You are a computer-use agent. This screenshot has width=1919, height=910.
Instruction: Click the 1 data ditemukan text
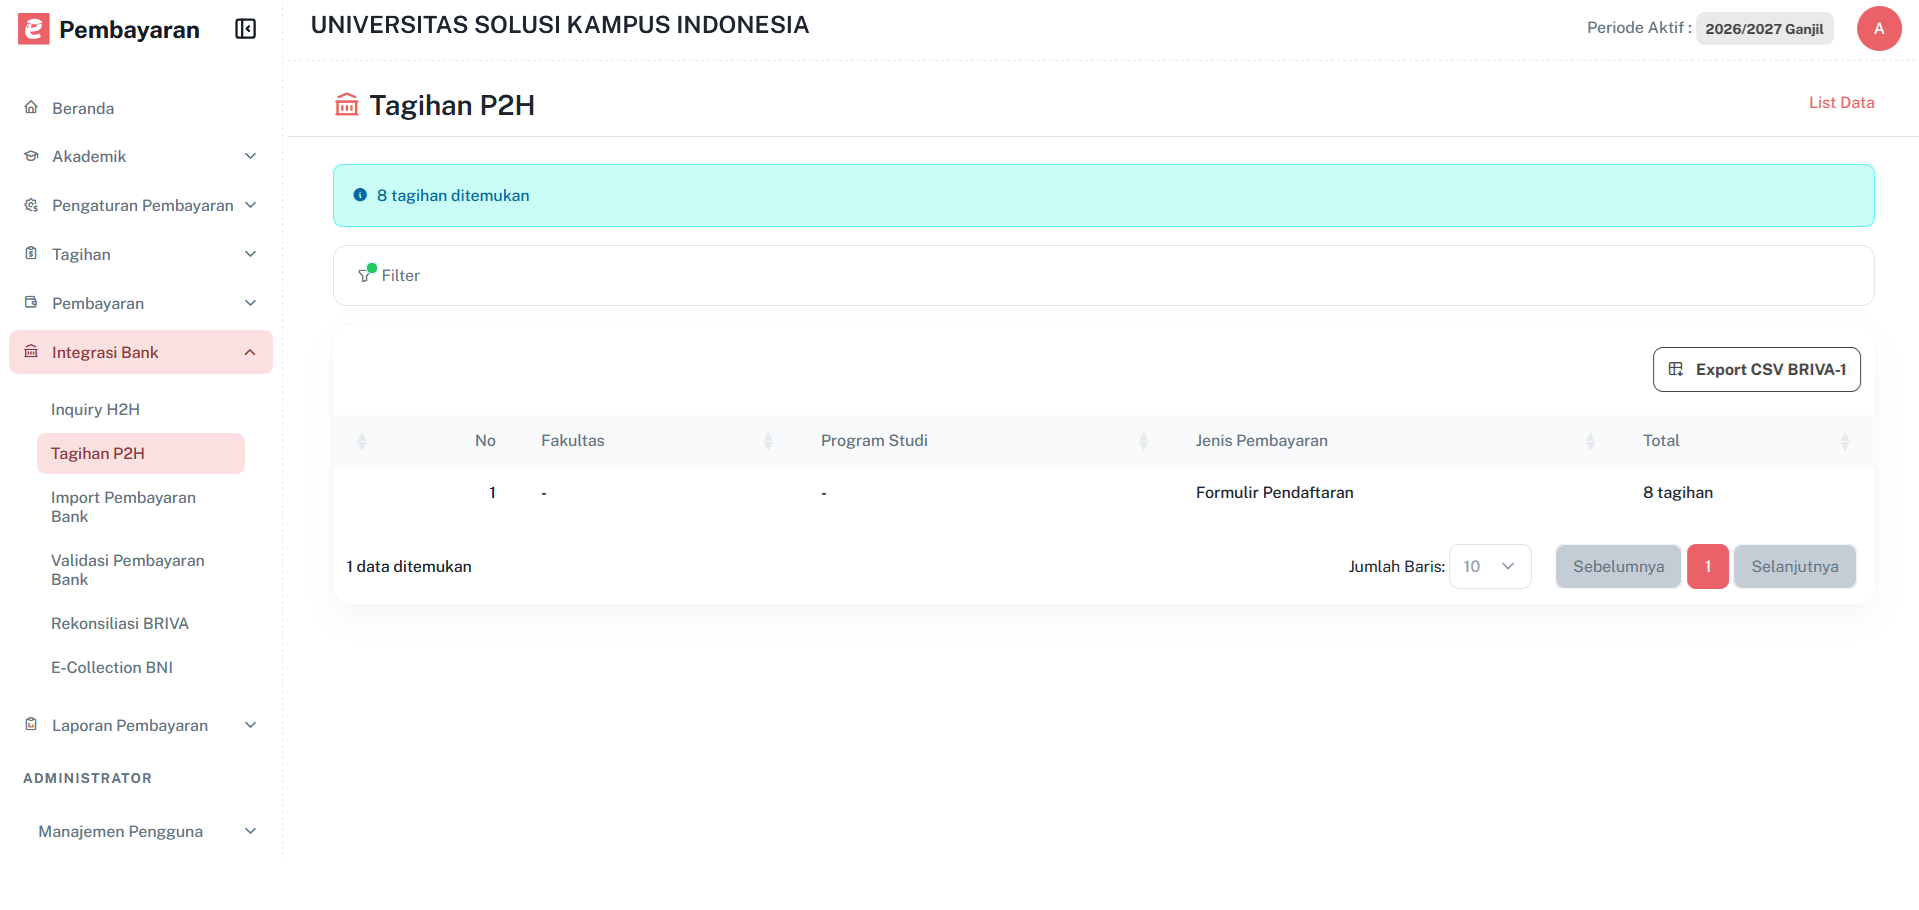click(x=409, y=566)
